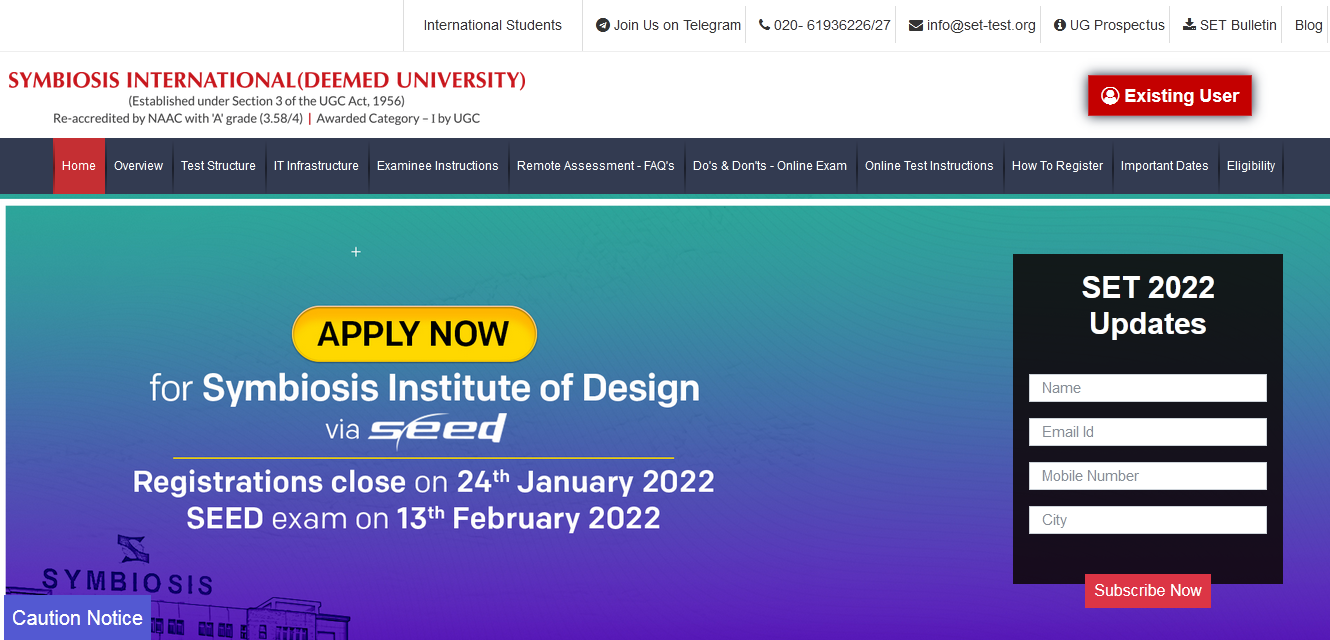
Task: Click the envelope icon beside info@set-test.org
Action: pos(916,26)
